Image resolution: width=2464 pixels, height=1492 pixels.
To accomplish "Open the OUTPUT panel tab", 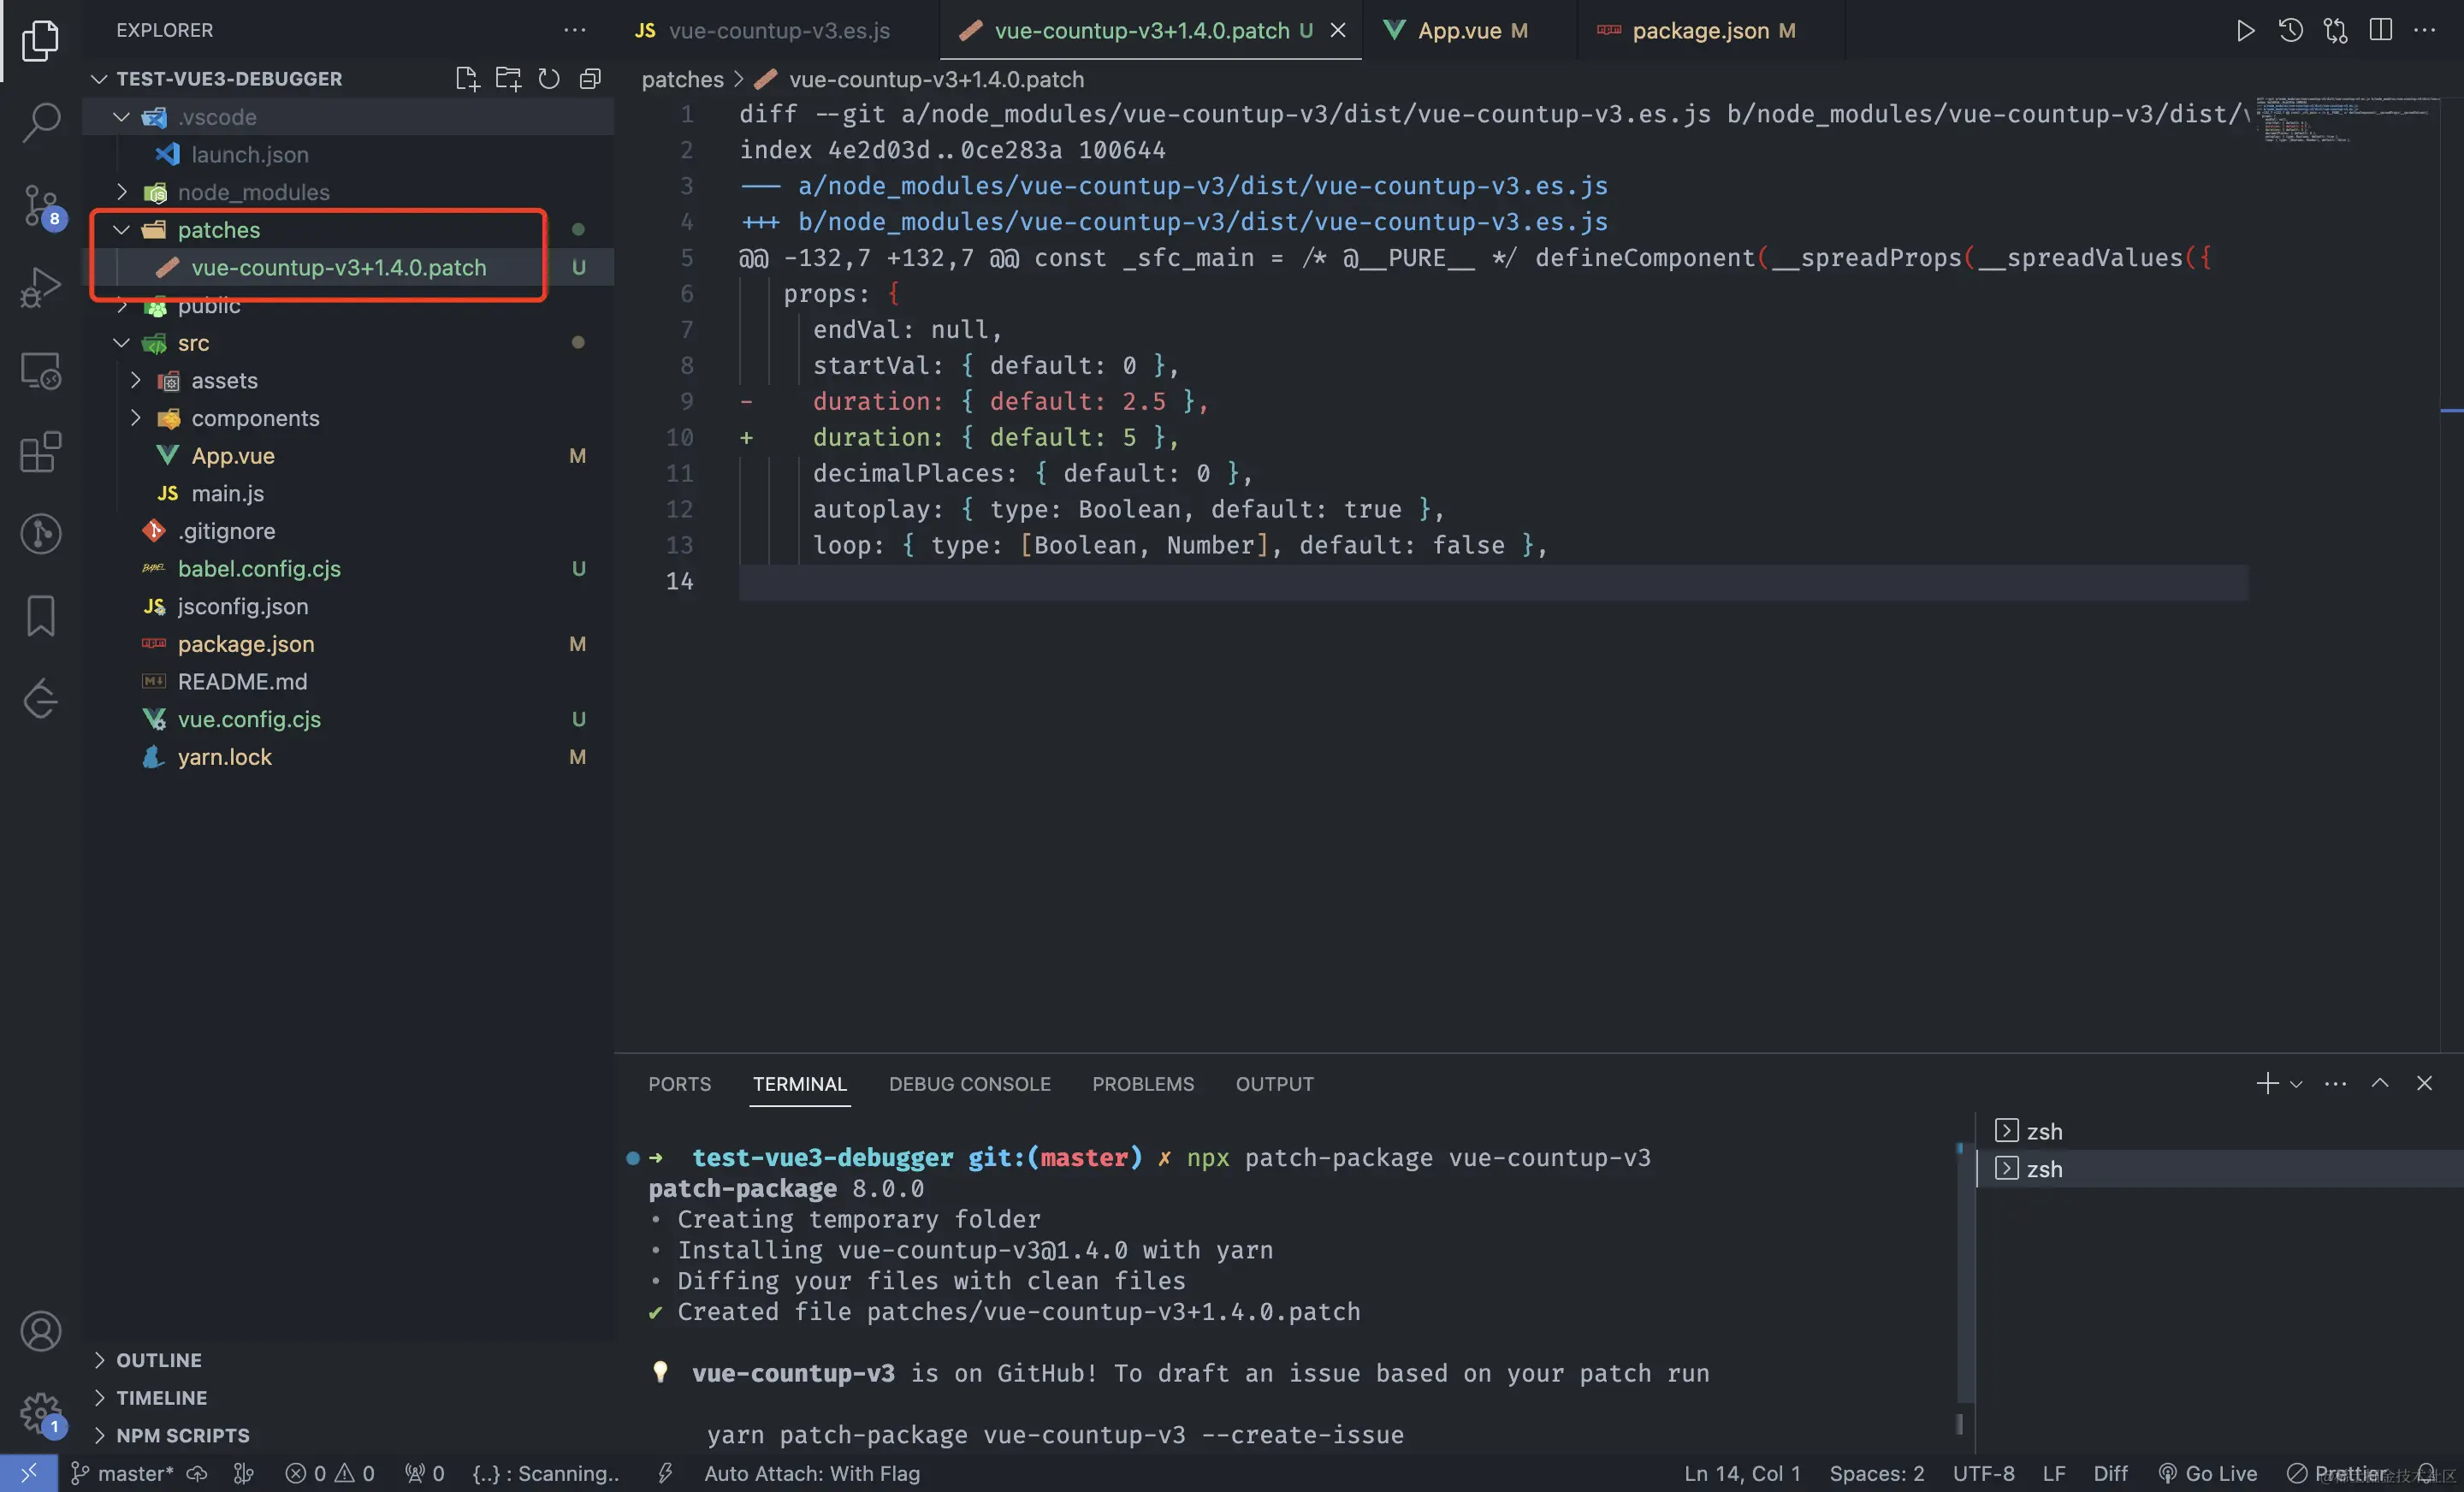I will [x=1274, y=1084].
